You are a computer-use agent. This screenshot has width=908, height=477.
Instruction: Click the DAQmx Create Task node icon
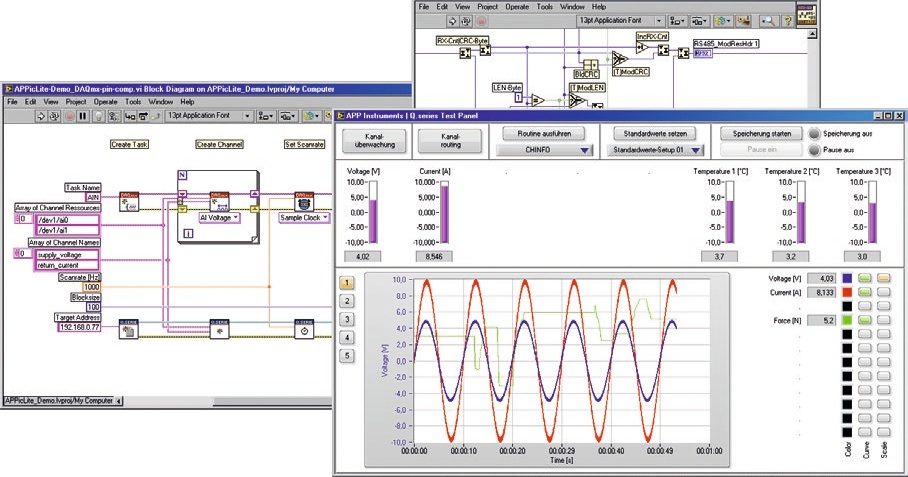pyautogui.click(x=129, y=202)
